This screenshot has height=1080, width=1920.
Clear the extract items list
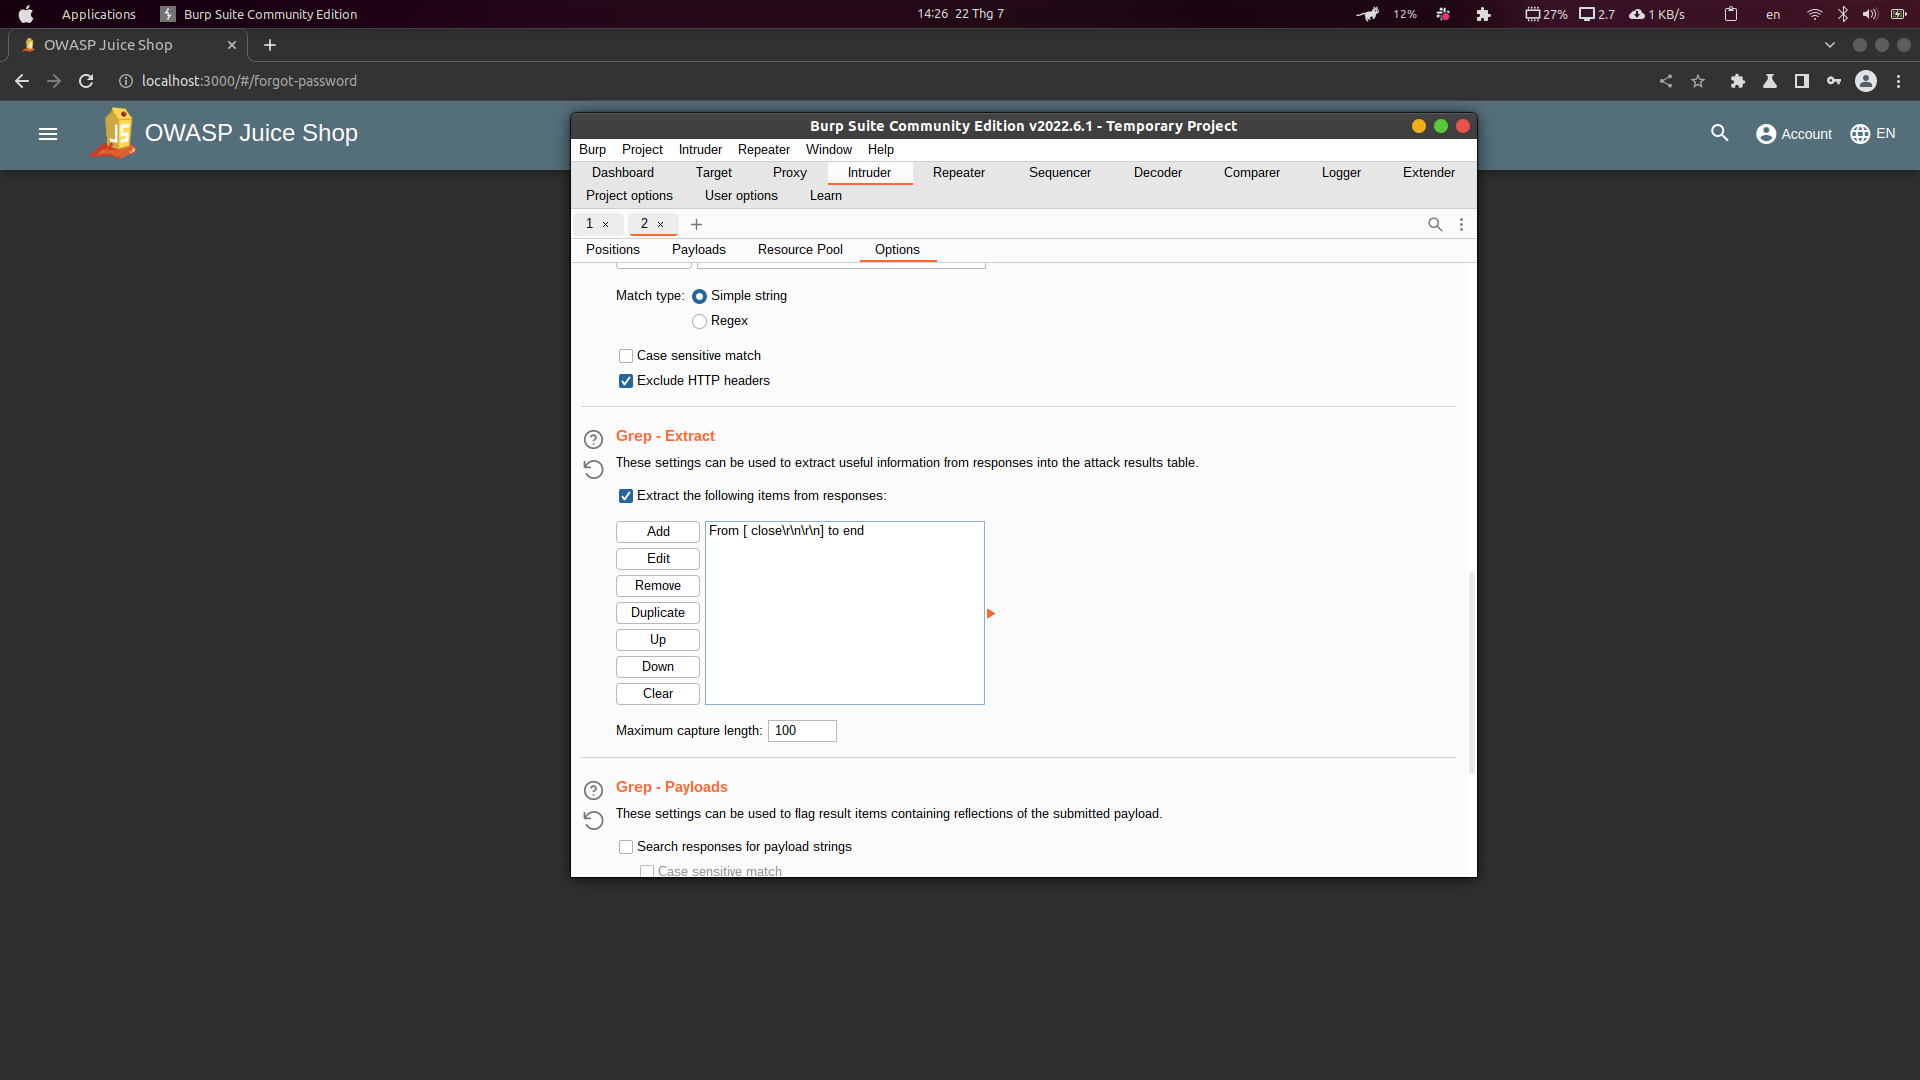658,694
